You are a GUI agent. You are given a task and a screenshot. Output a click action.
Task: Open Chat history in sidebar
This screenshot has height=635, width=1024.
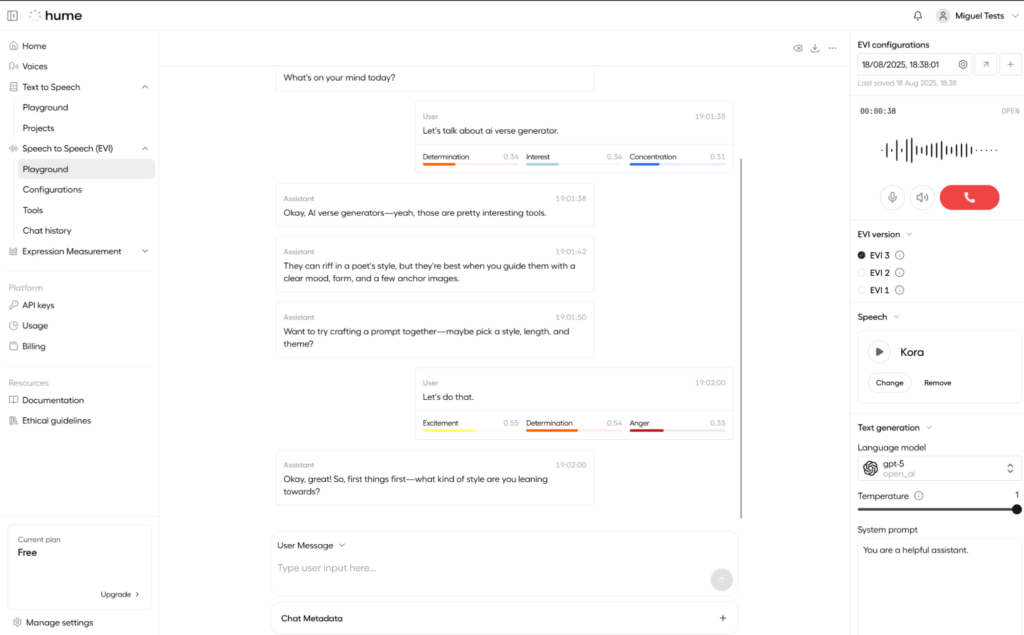point(47,231)
